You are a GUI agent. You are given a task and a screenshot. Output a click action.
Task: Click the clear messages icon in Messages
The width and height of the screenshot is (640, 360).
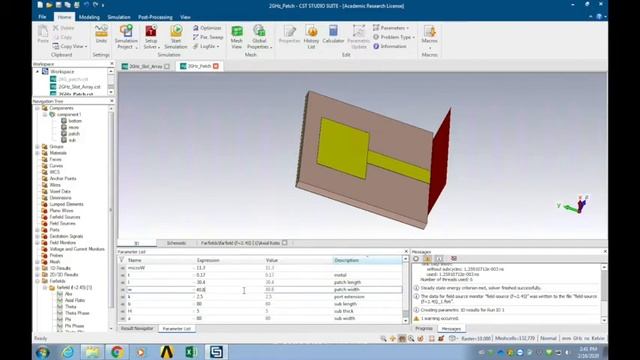click(453, 258)
